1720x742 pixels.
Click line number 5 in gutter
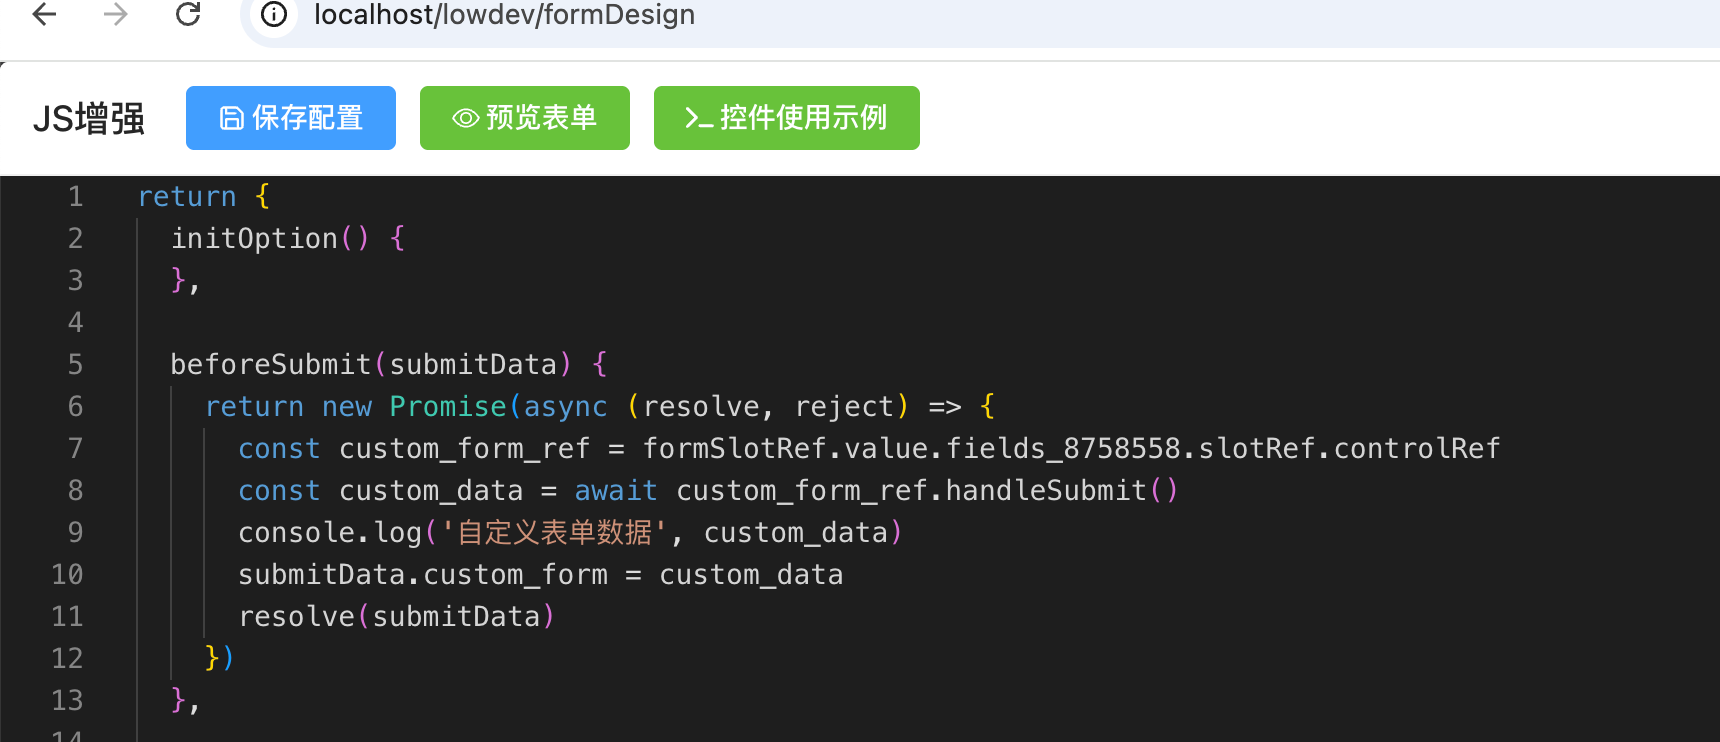75,365
